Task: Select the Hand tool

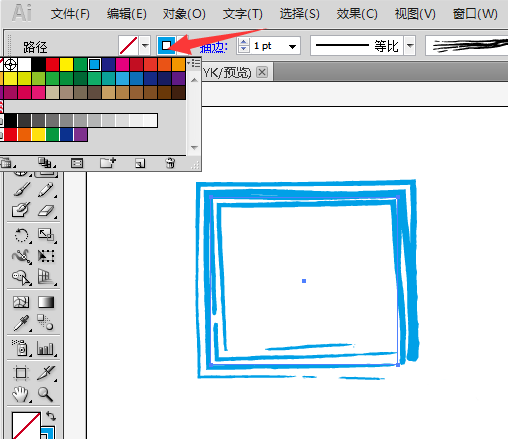Action: 21,394
